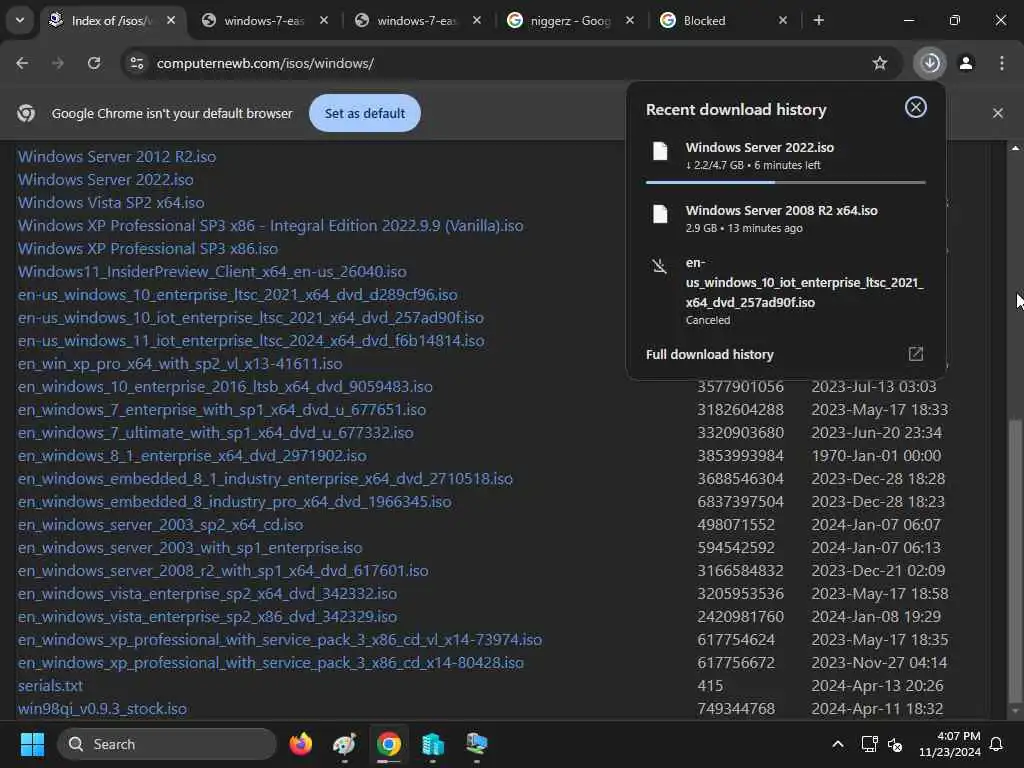Open a new browser tab
Screen dimensions: 1024x768
818,20
